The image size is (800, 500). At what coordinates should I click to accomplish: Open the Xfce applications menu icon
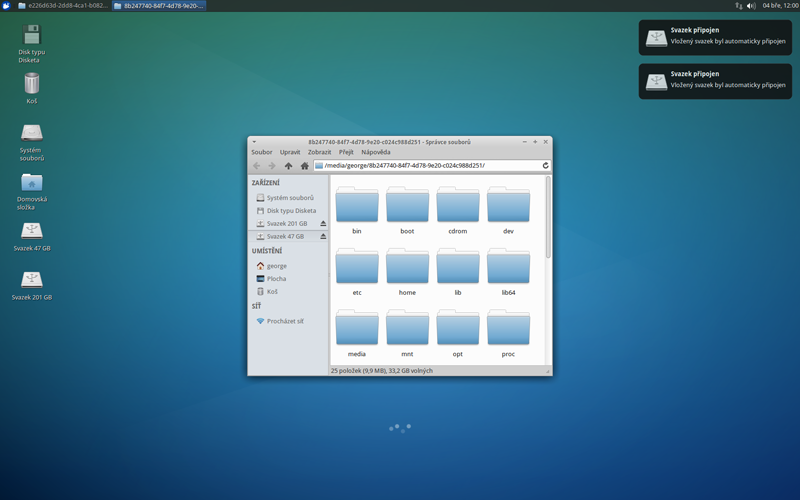pyautogui.click(x=6, y=6)
